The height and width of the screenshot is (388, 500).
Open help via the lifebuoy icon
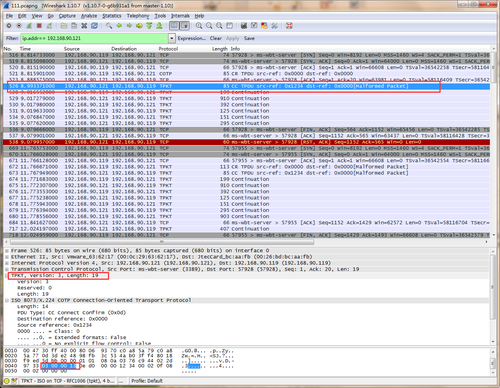(x=289, y=26)
